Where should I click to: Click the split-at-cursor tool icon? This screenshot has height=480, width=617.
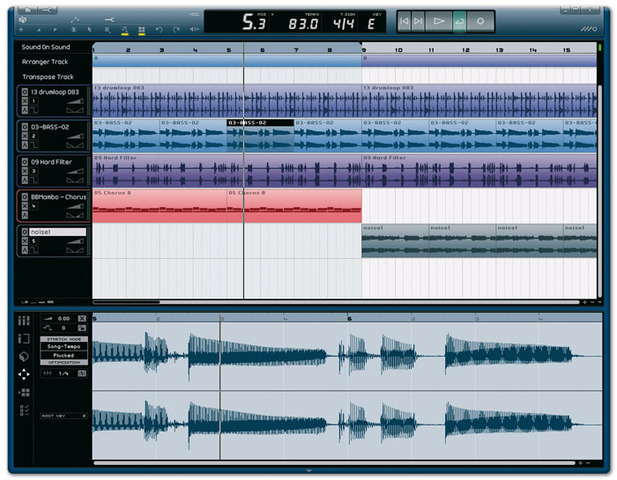click(74, 30)
